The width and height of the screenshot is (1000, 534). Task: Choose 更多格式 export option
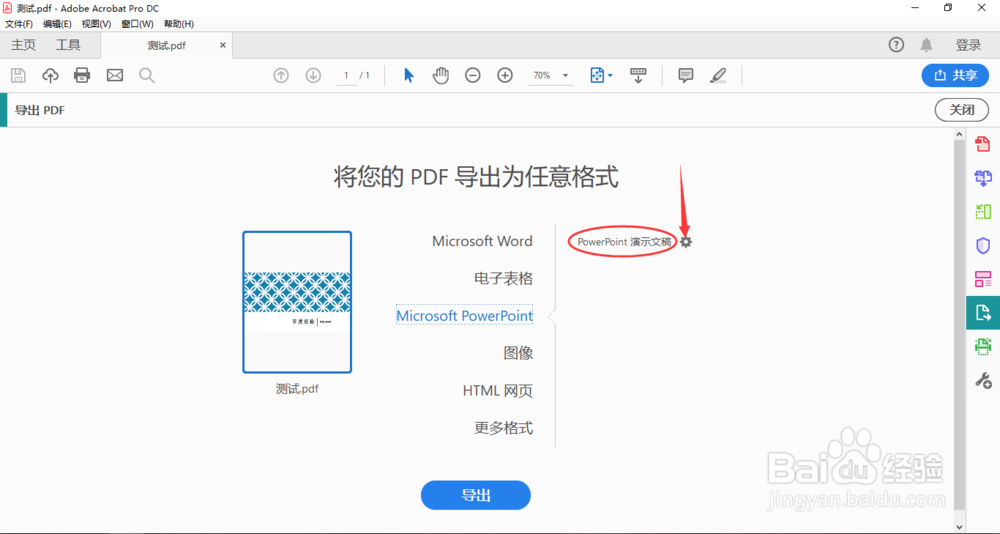[x=503, y=427]
